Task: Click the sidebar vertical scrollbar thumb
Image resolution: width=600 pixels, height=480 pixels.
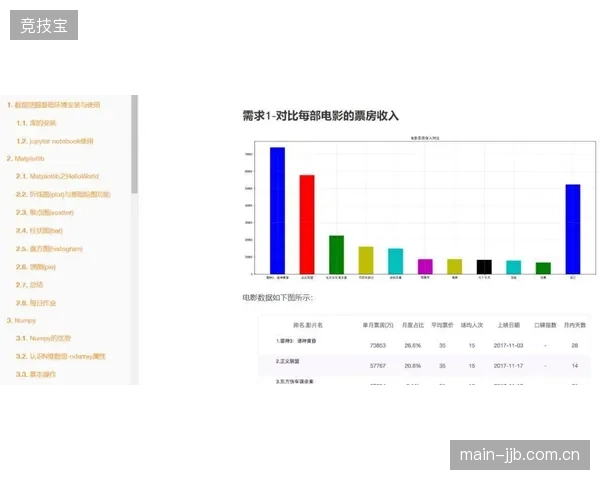Action: pyautogui.click(x=134, y=144)
